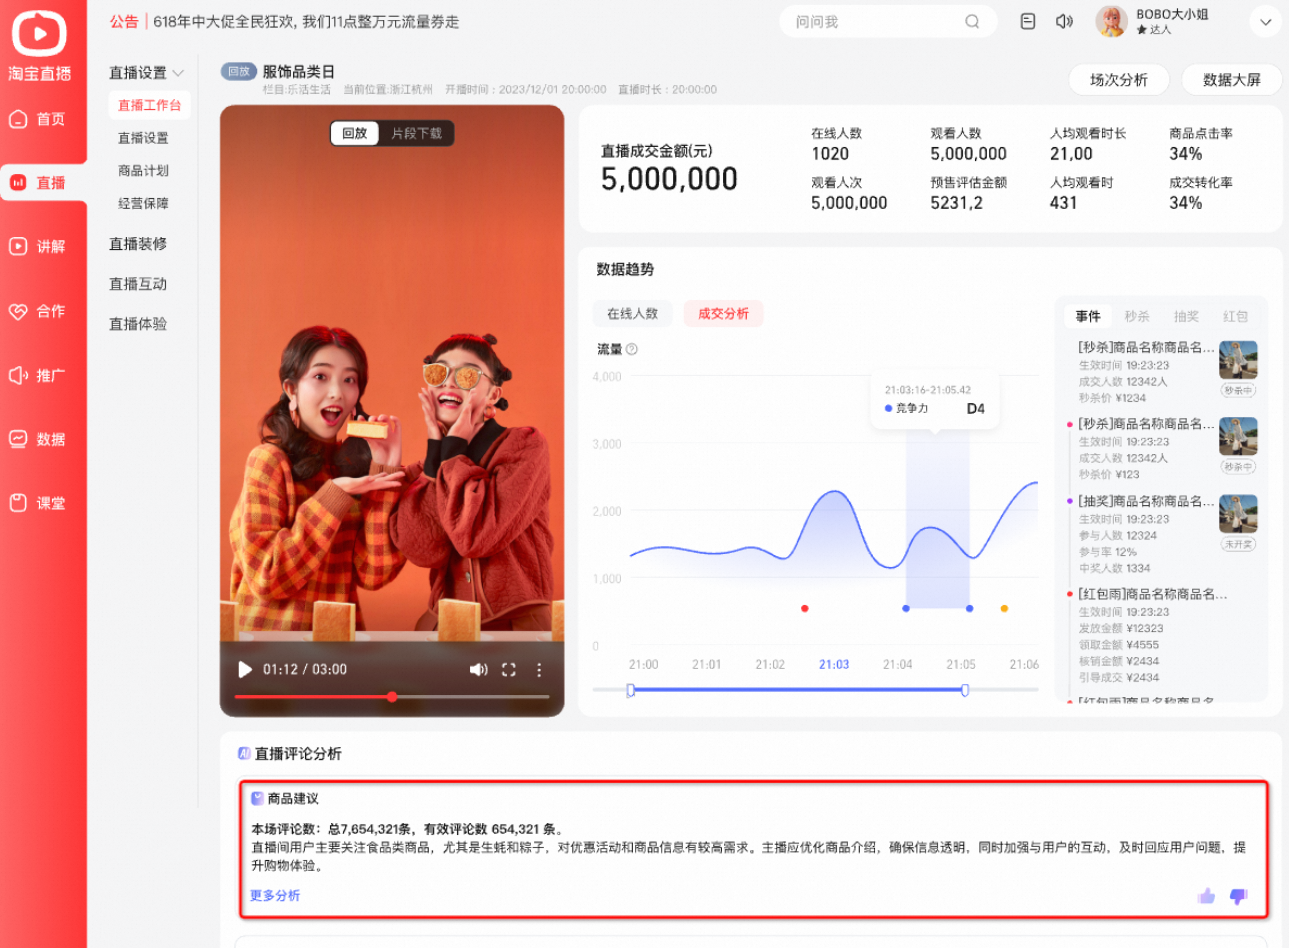
Task: Switch to the 片段下载 tab
Action: pyautogui.click(x=416, y=133)
